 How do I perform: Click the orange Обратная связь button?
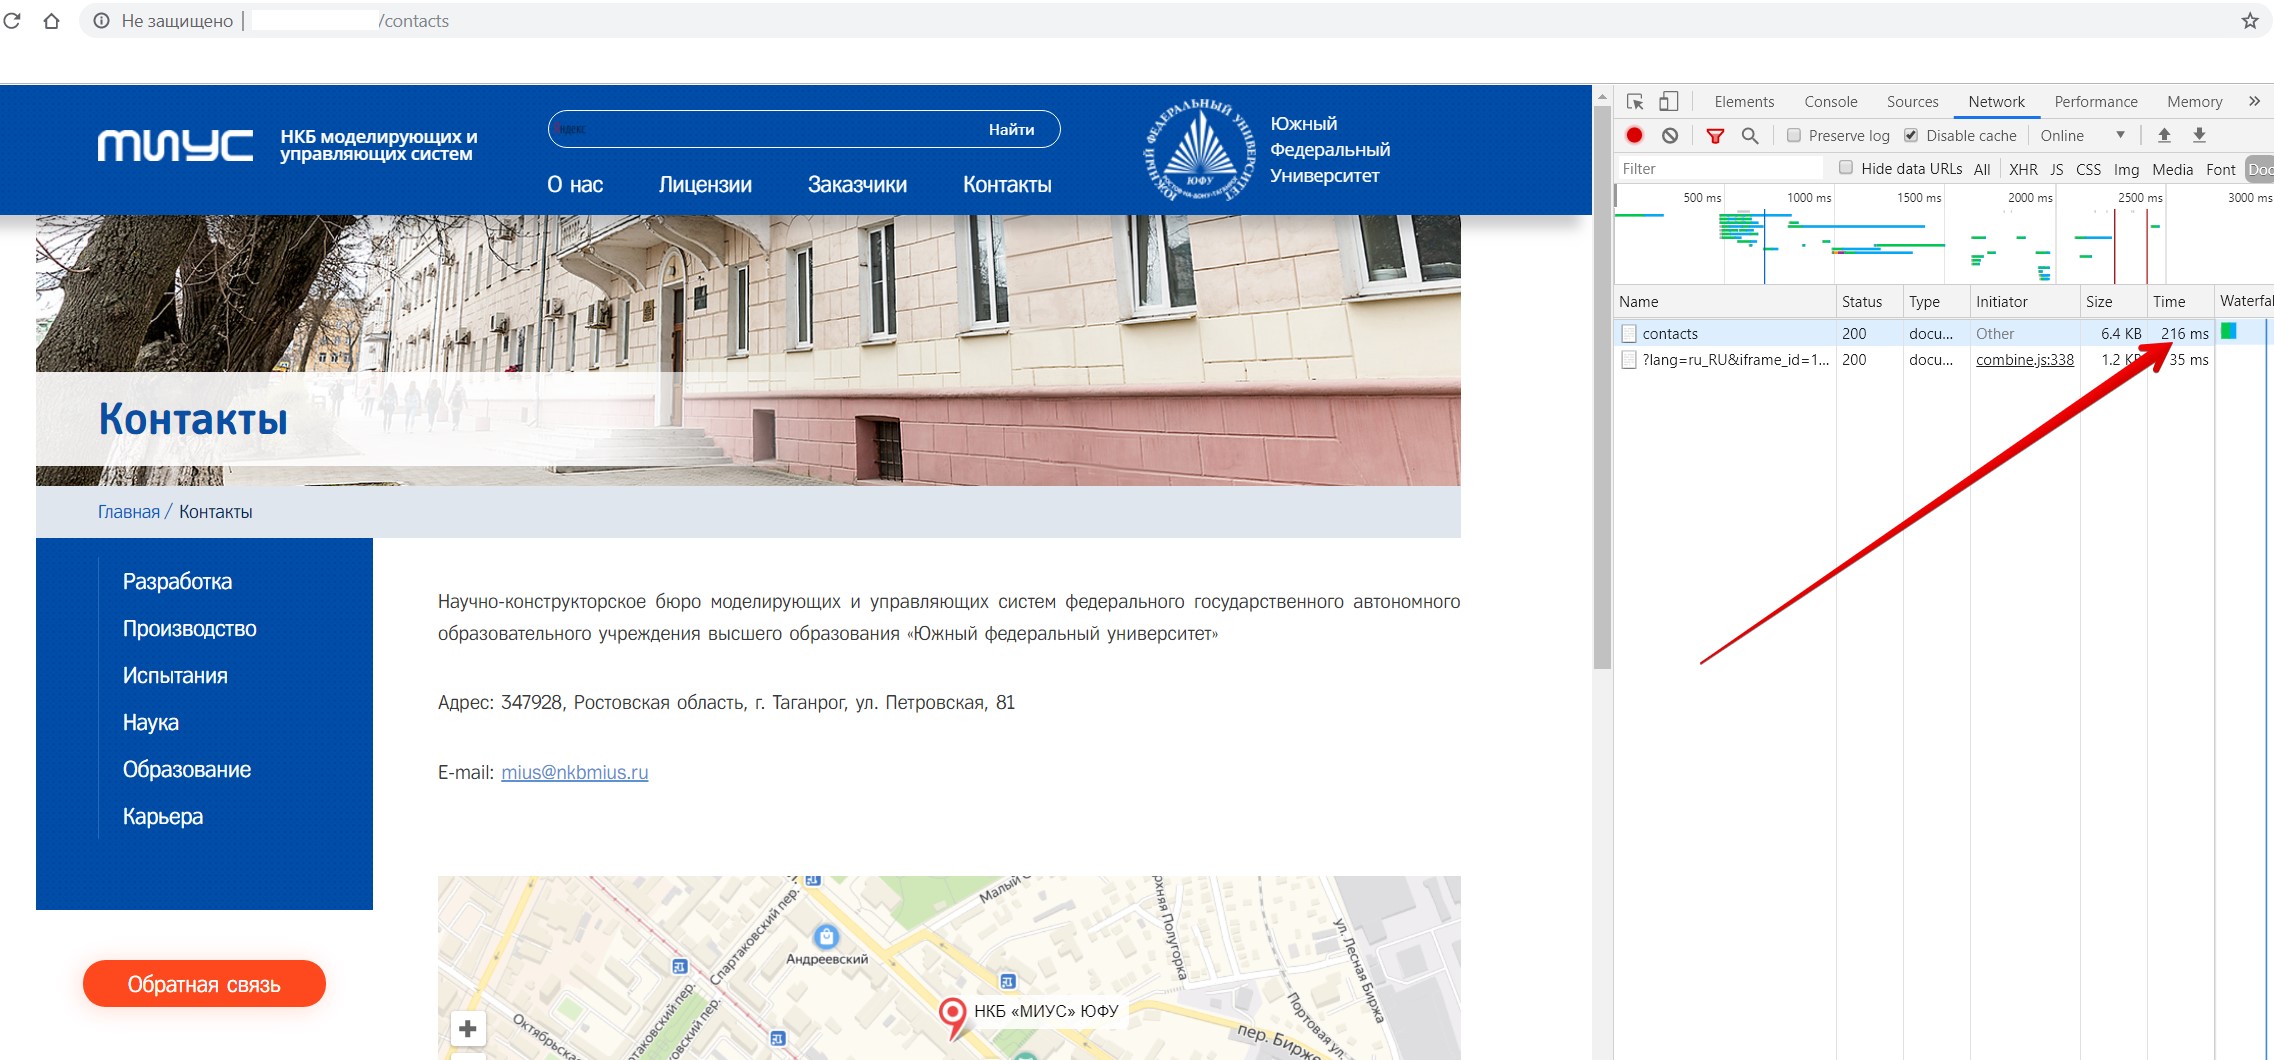pyautogui.click(x=204, y=984)
